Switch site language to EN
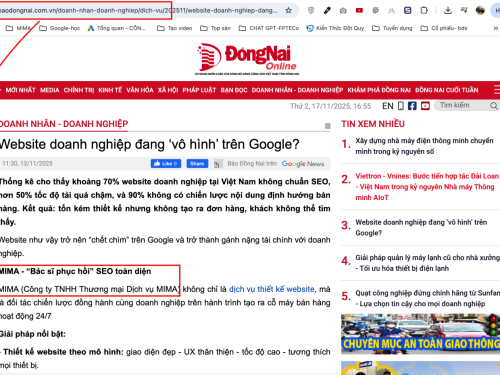 388,106
